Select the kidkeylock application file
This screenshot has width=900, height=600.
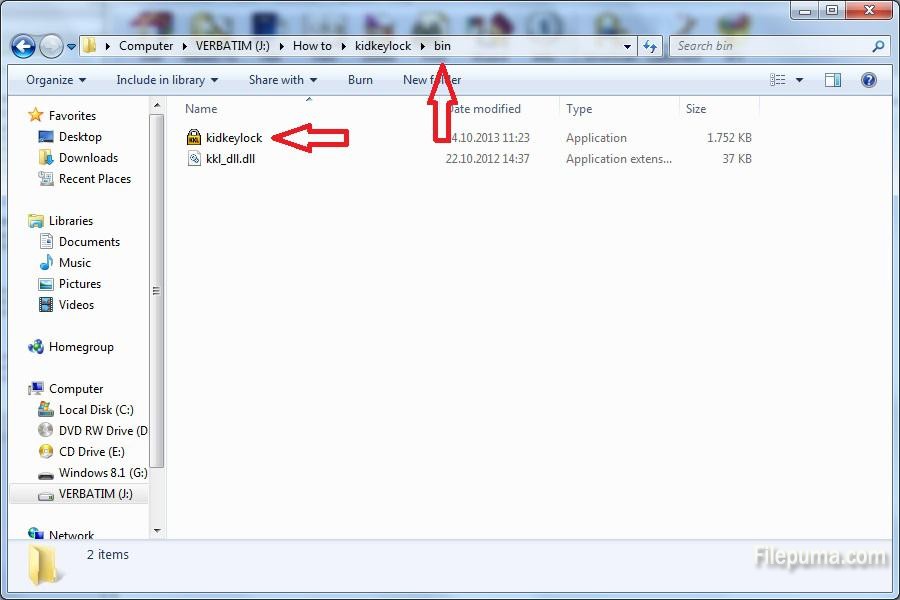[x=233, y=138]
